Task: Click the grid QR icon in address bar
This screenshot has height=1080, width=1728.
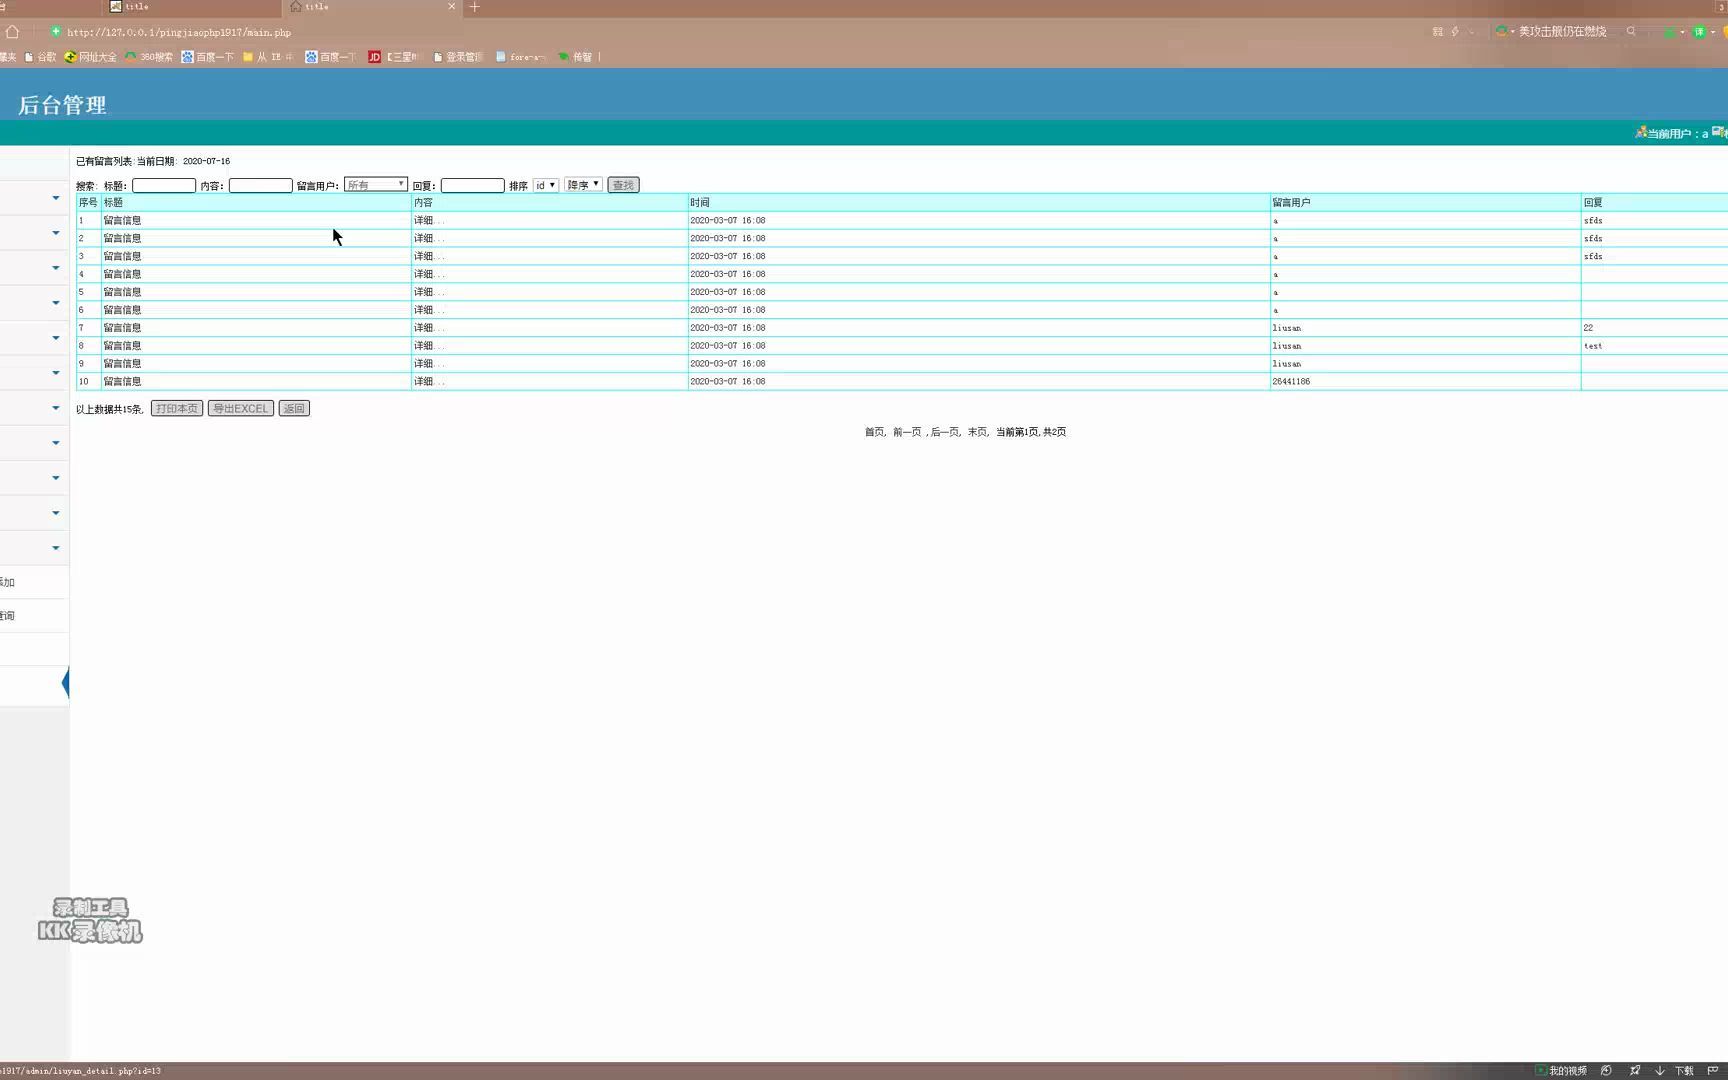Action: click(1438, 32)
